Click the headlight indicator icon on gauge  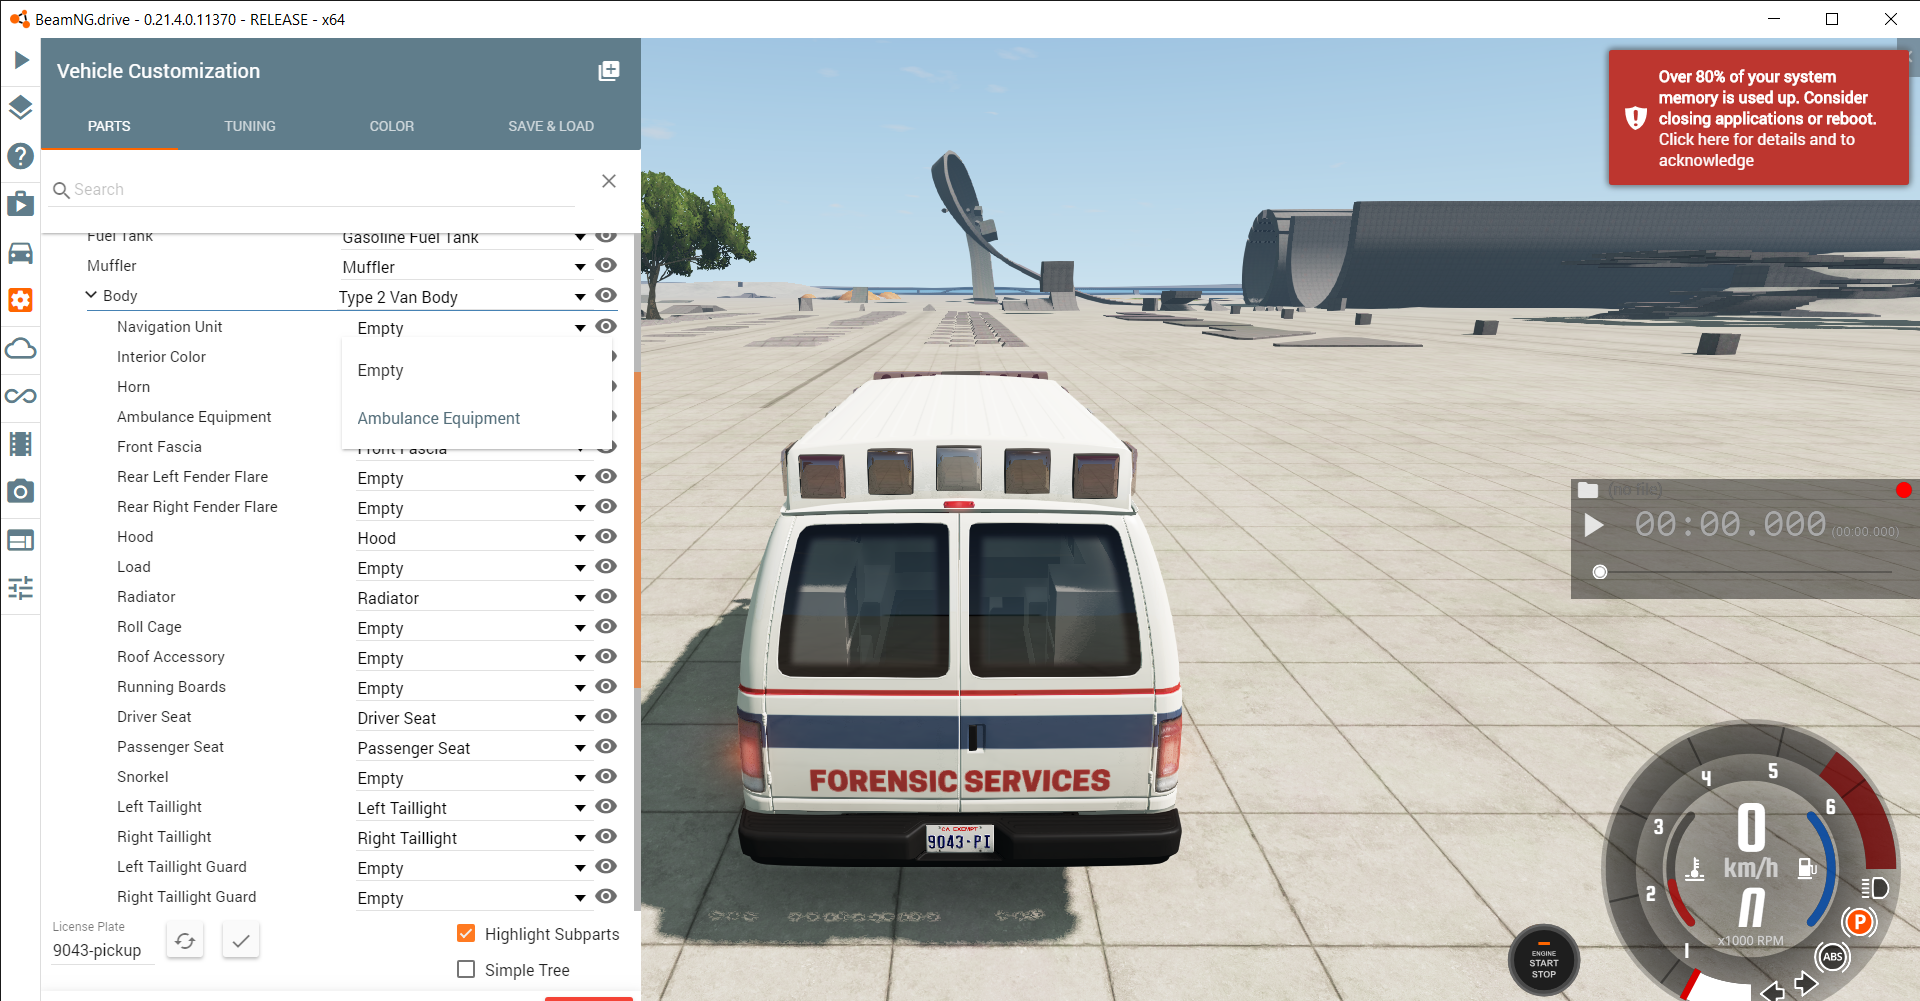pyautogui.click(x=1875, y=888)
